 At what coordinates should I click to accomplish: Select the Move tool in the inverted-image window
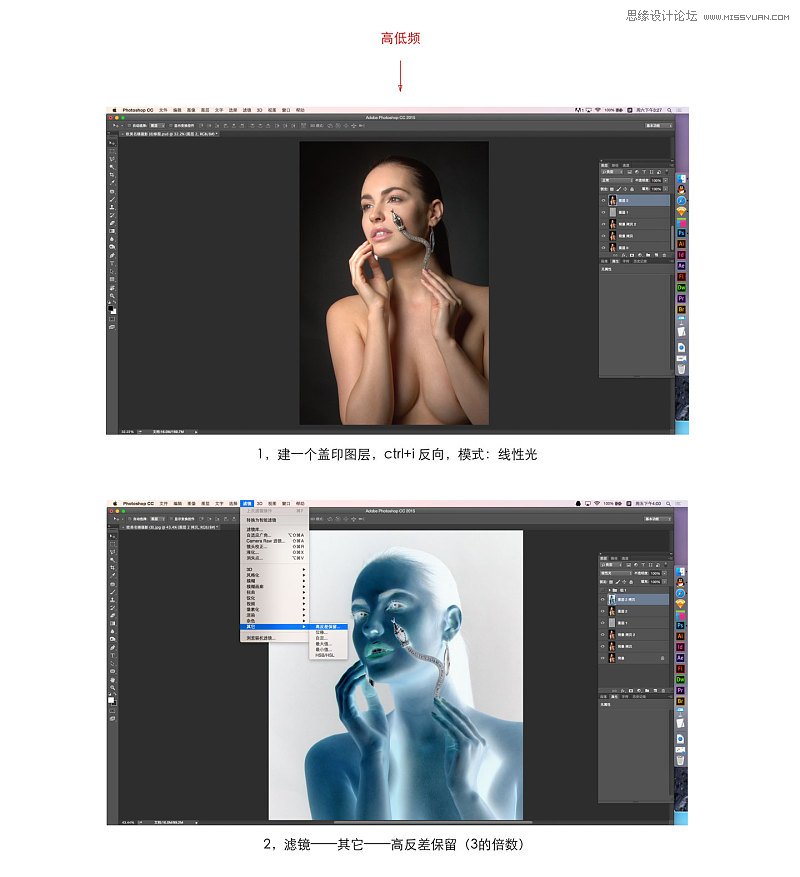click(111, 536)
